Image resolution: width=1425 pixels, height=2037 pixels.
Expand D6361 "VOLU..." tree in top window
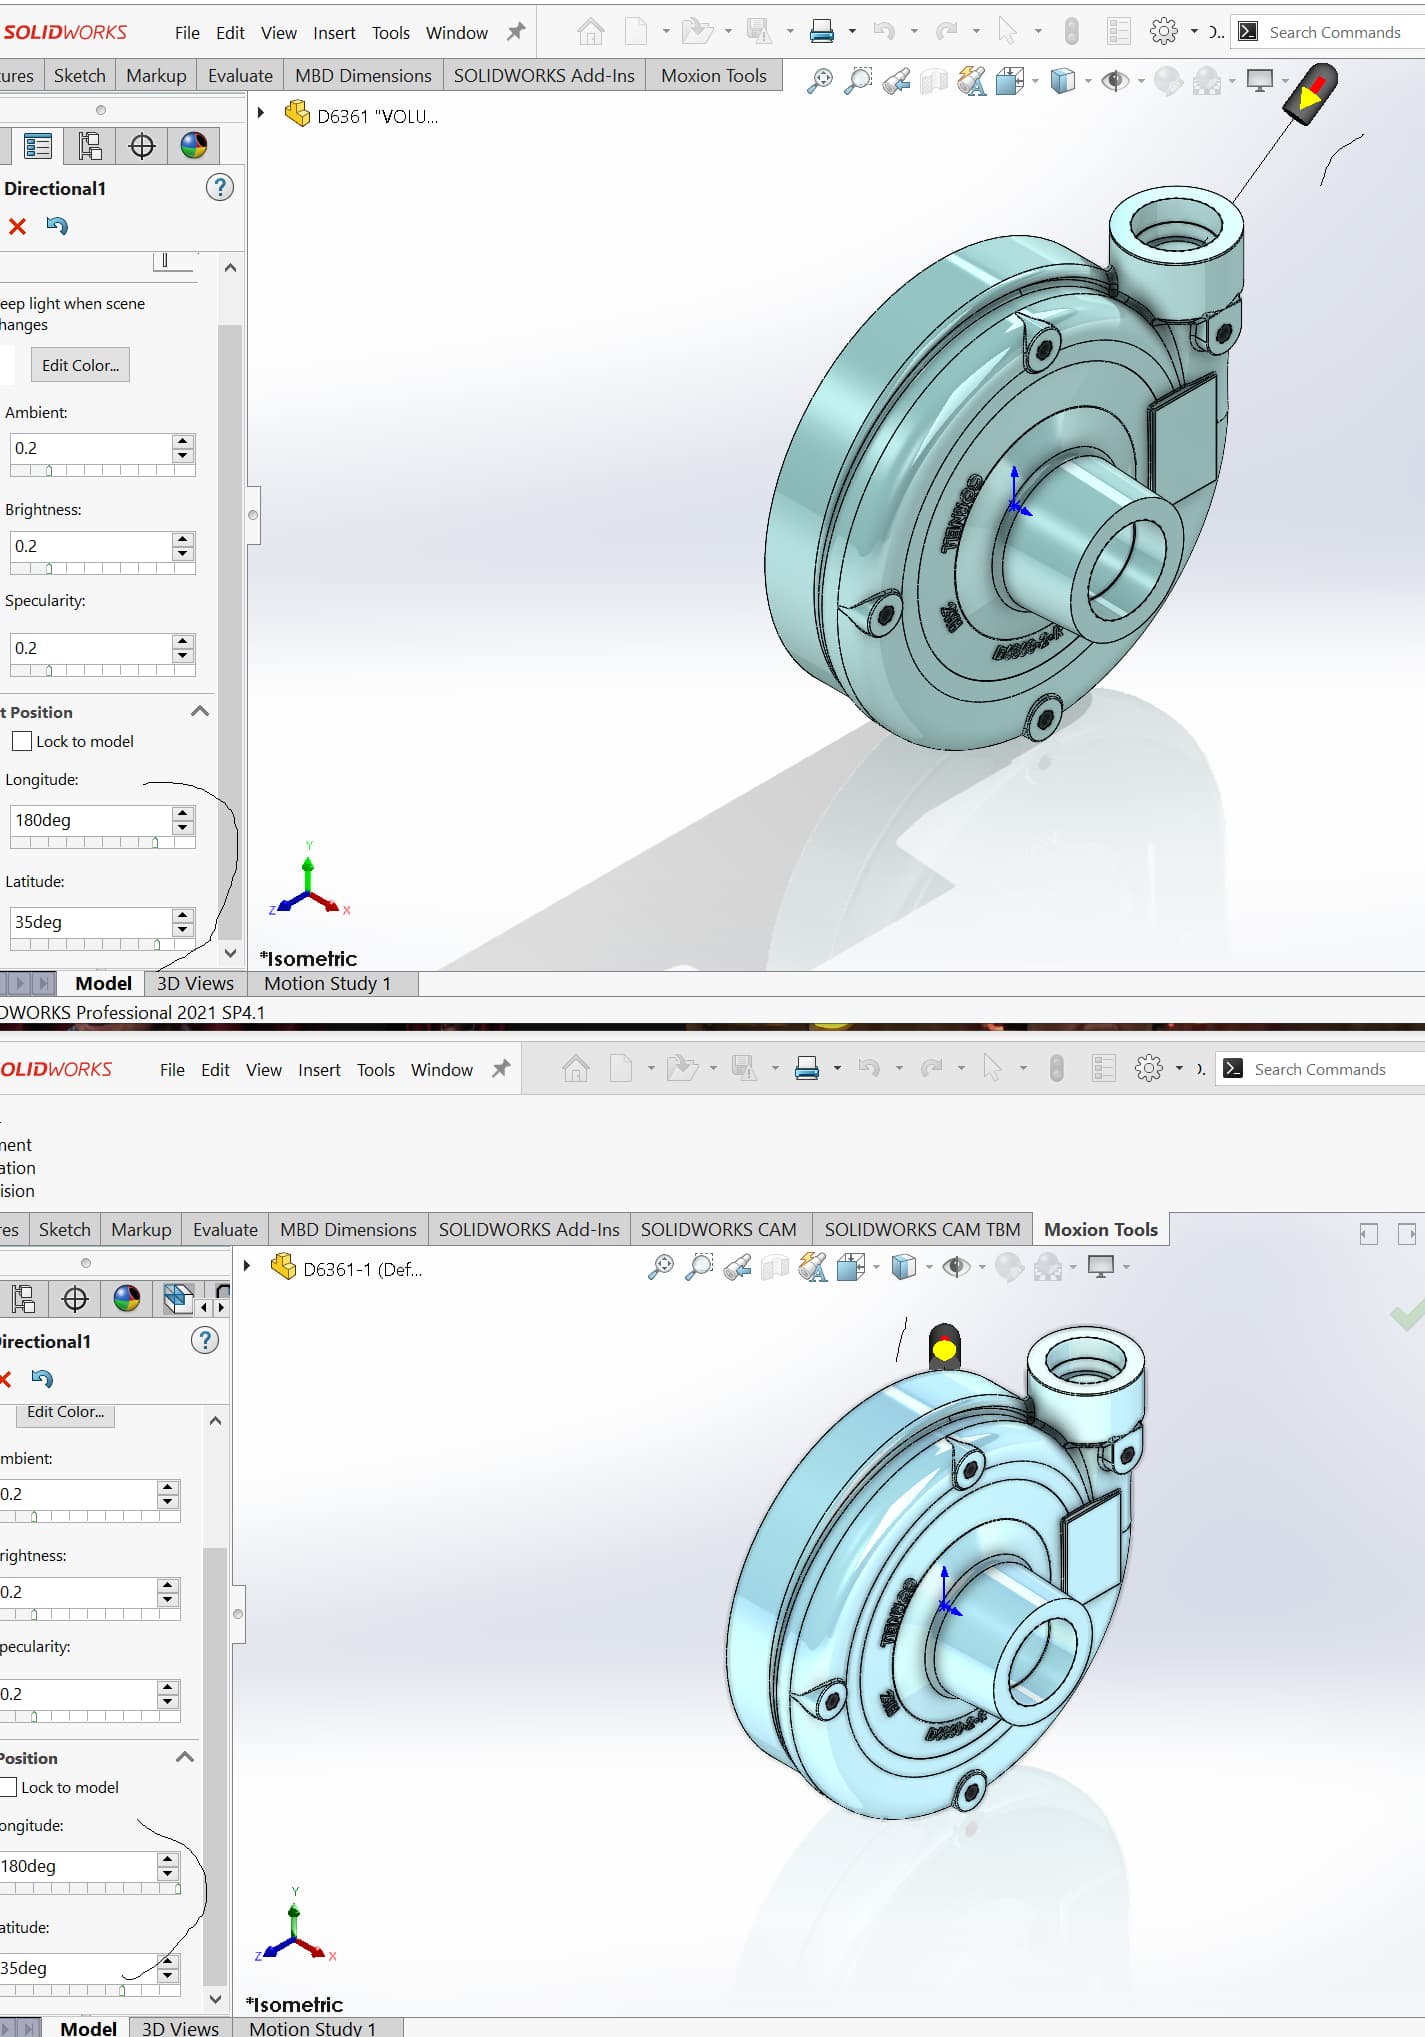coord(261,113)
